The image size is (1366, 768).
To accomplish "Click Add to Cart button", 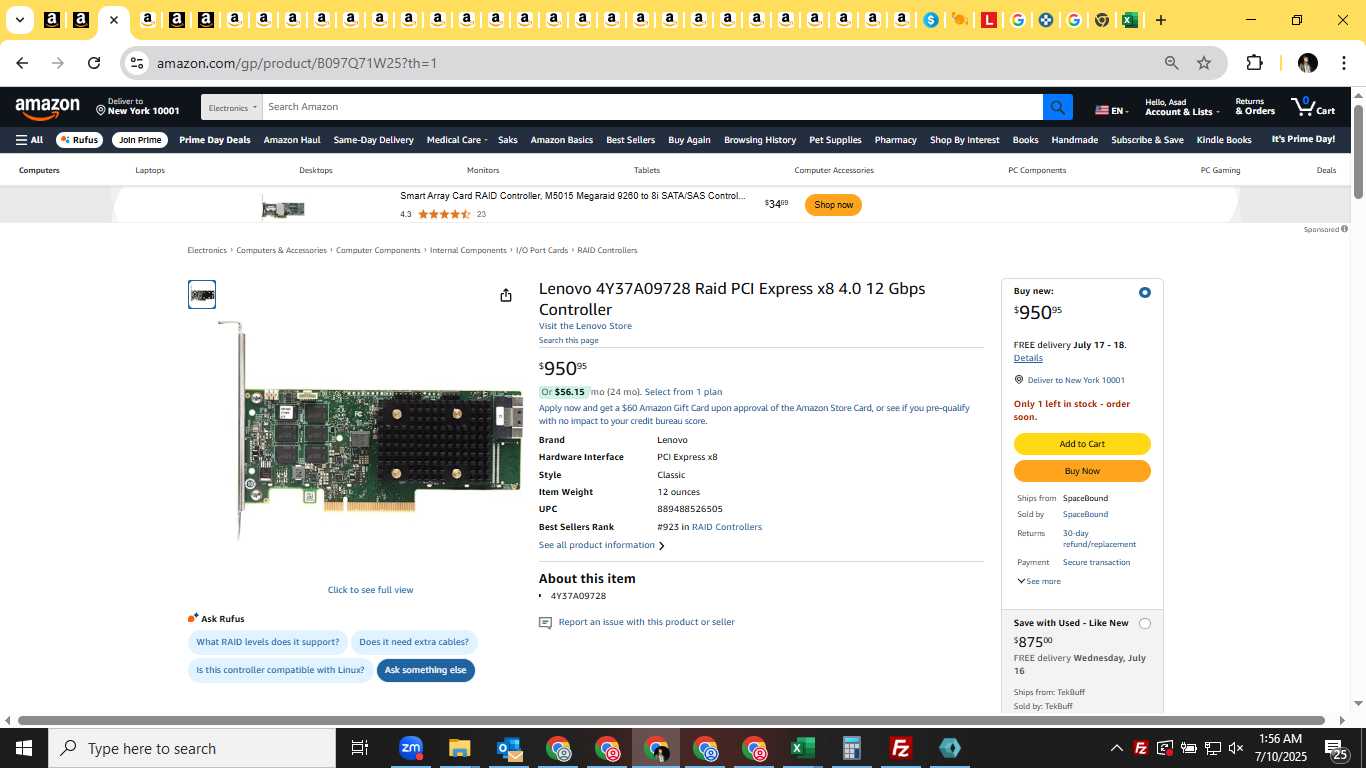I will (x=1082, y=444).
